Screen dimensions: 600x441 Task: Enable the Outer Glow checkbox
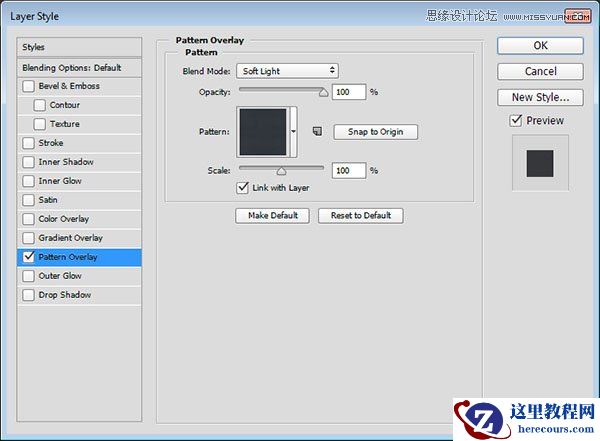(x=28, y=276)
